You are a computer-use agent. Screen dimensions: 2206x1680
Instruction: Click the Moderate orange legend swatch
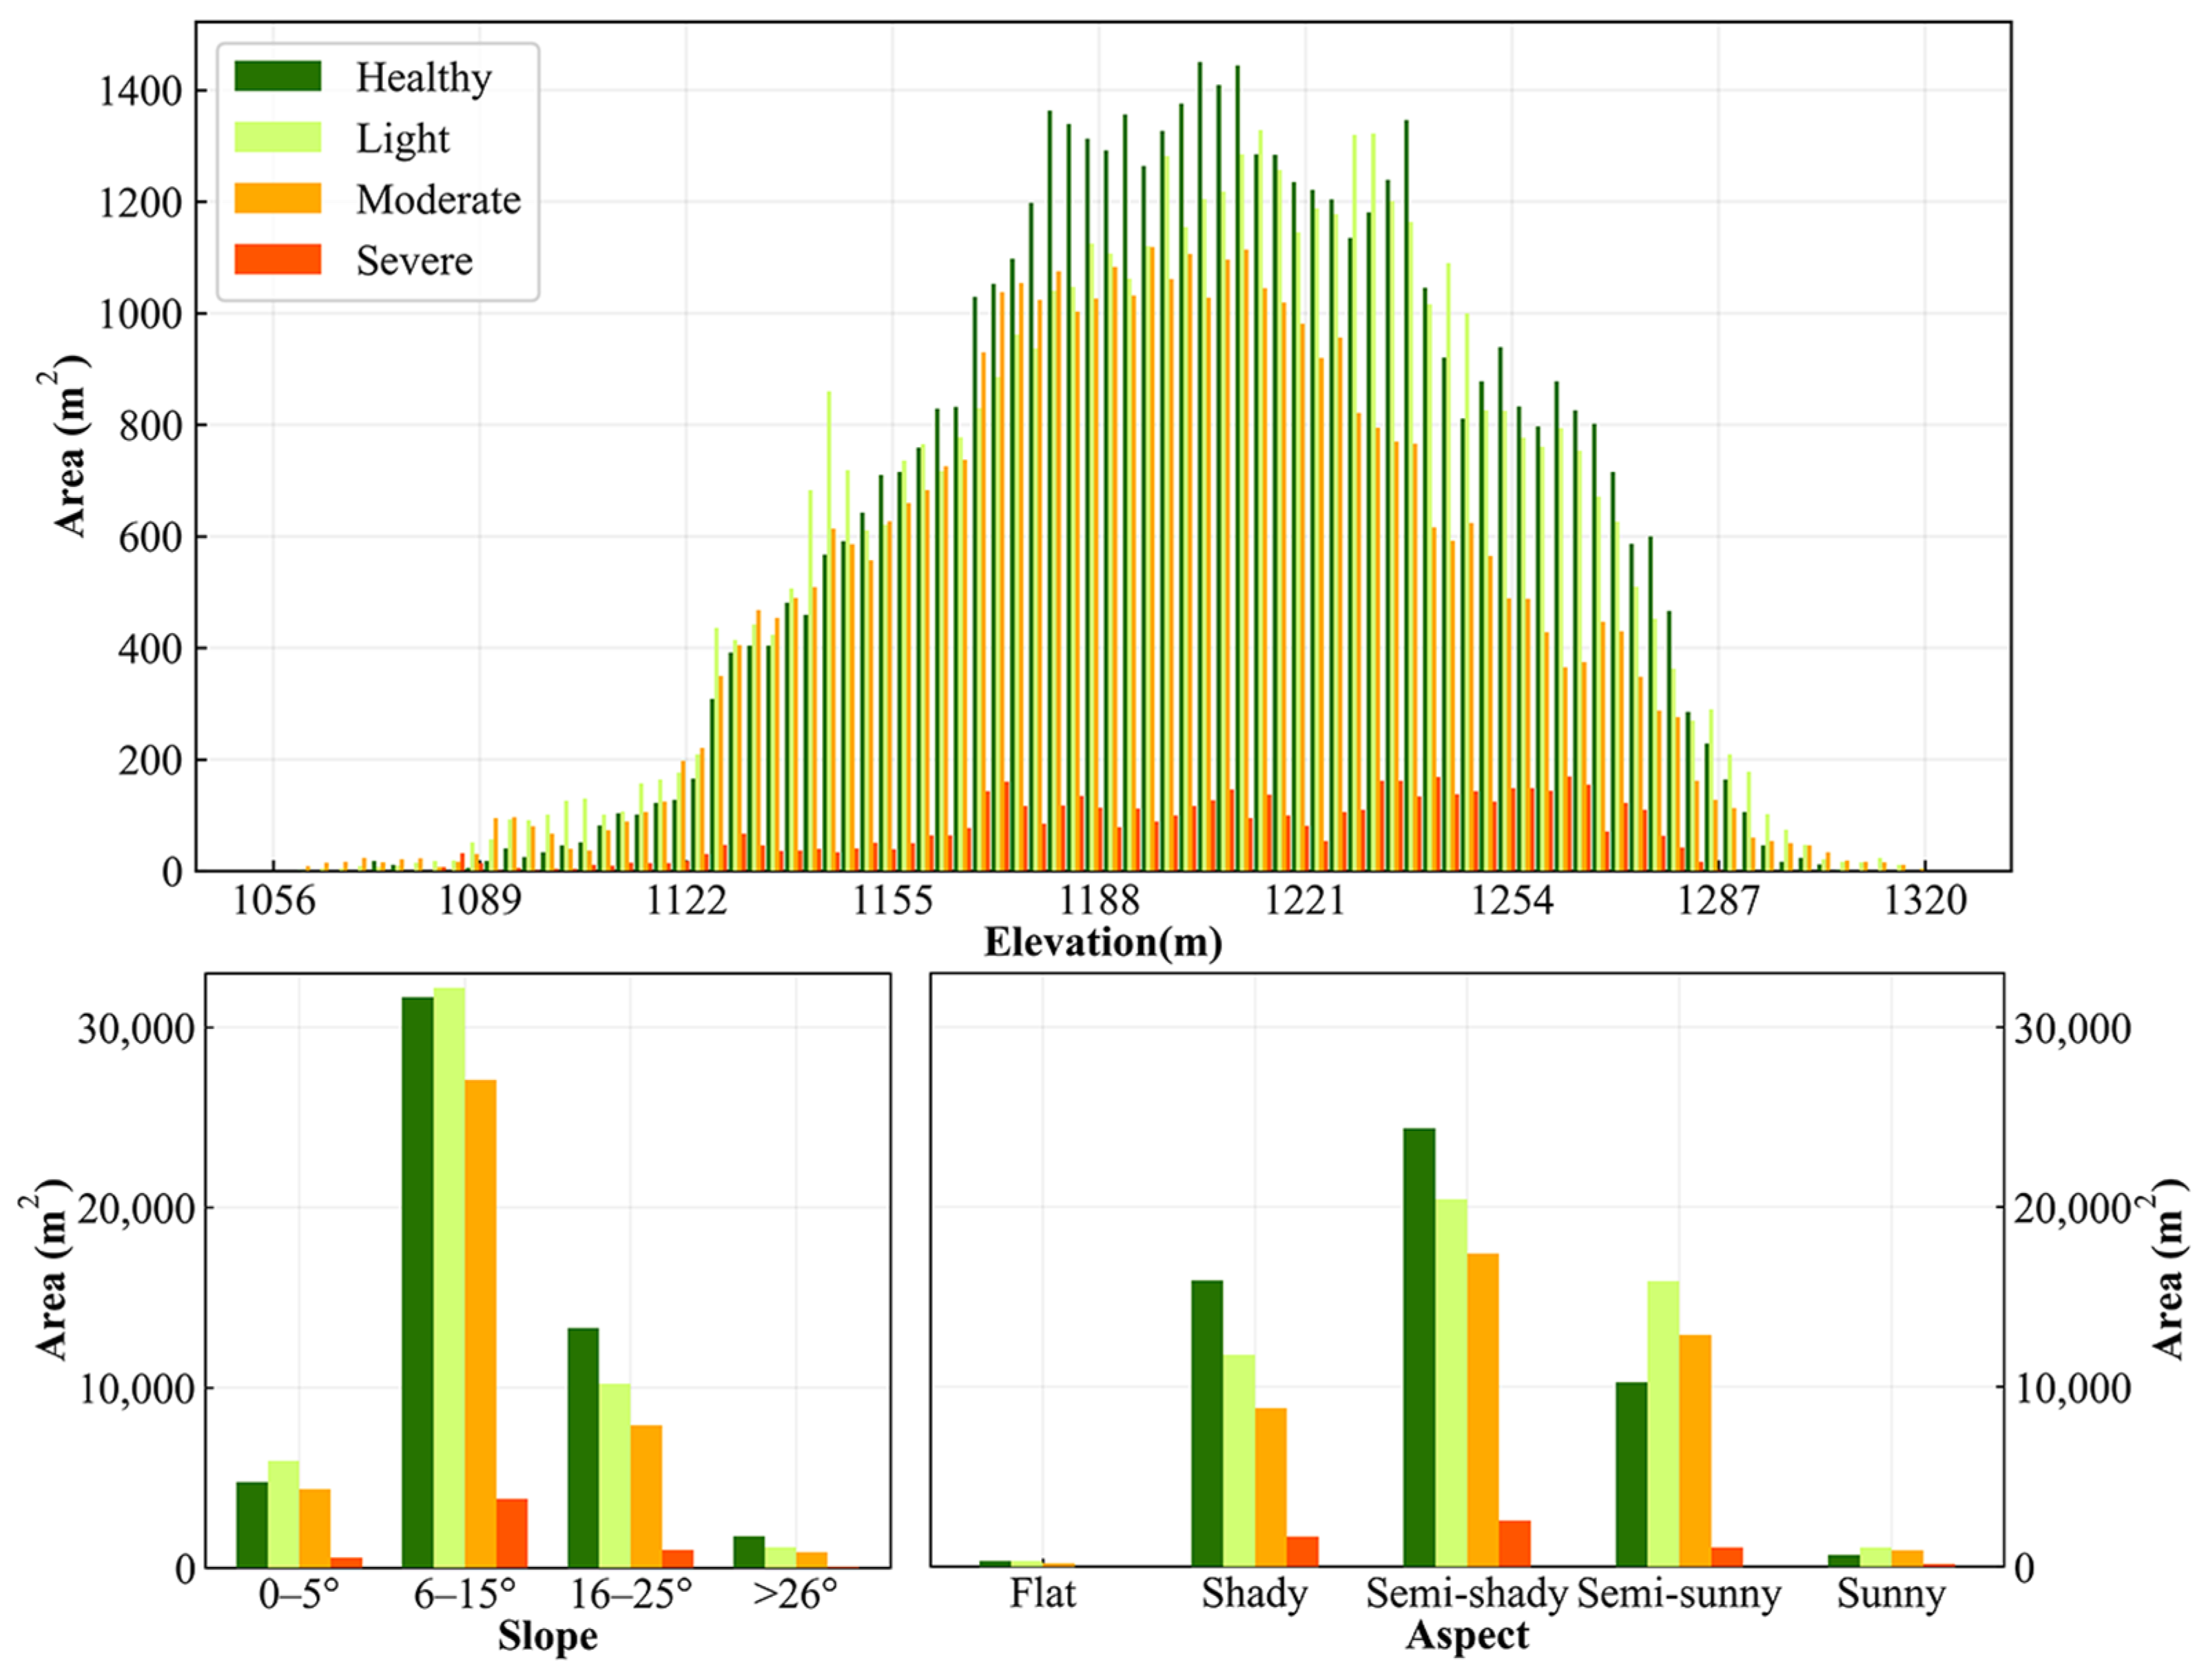click(277, 198)
